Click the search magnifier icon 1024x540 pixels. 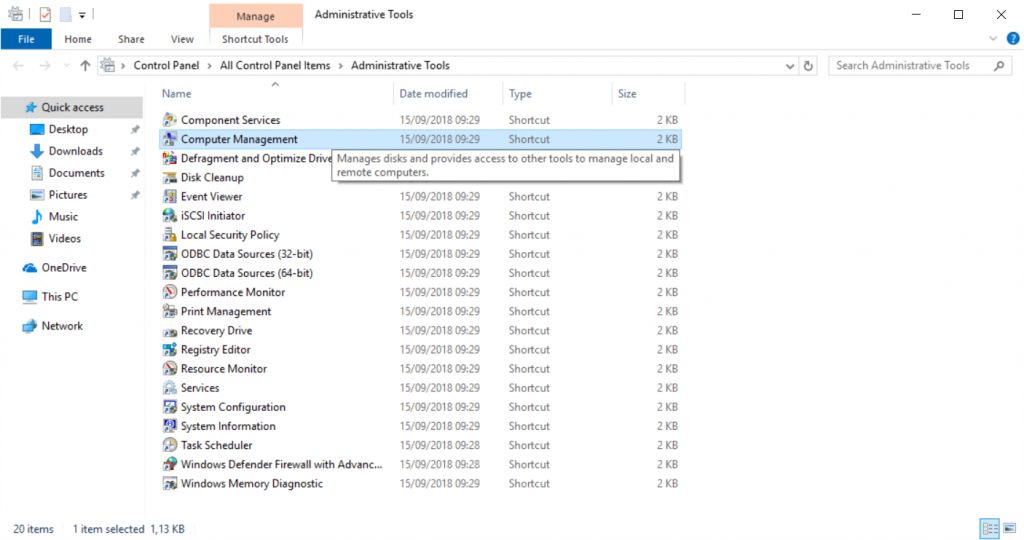(x=999, y=65)
